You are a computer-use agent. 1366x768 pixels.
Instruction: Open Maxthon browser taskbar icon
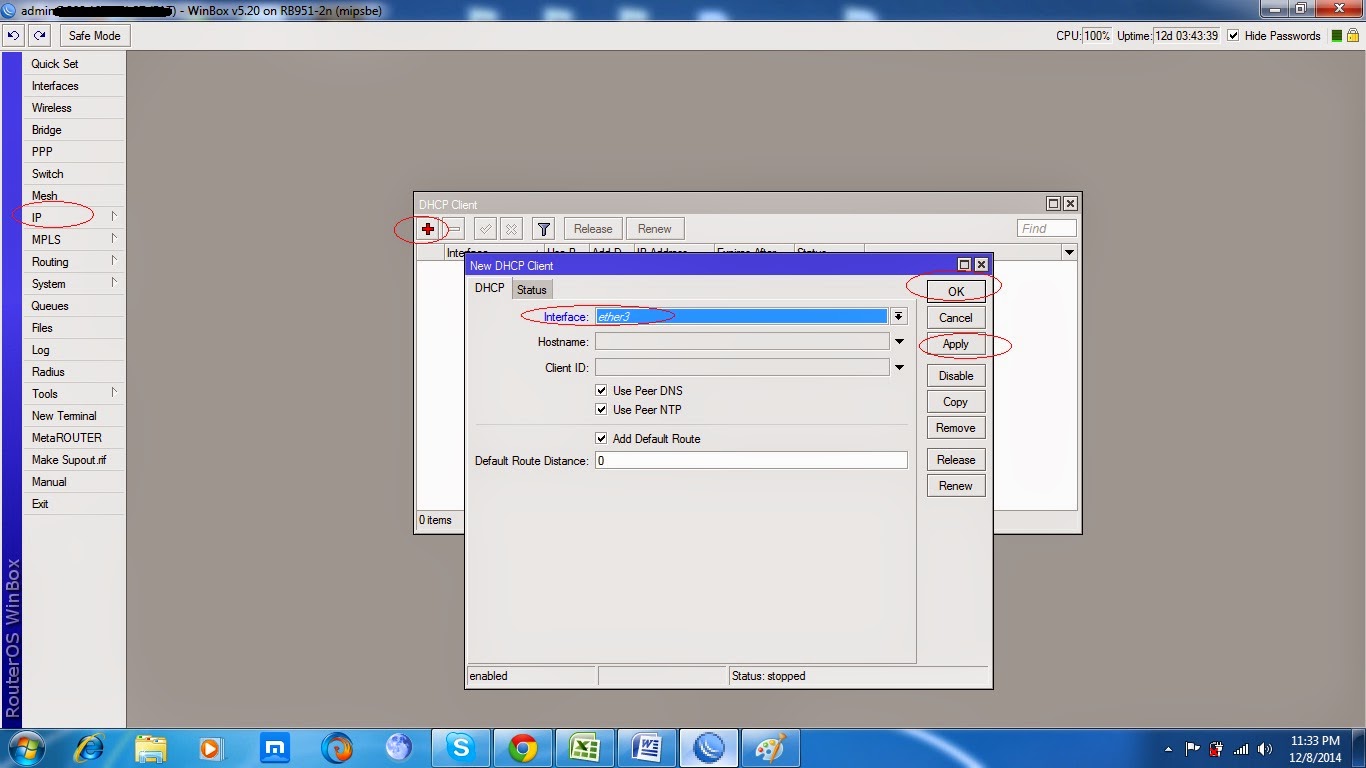[274, 748]
